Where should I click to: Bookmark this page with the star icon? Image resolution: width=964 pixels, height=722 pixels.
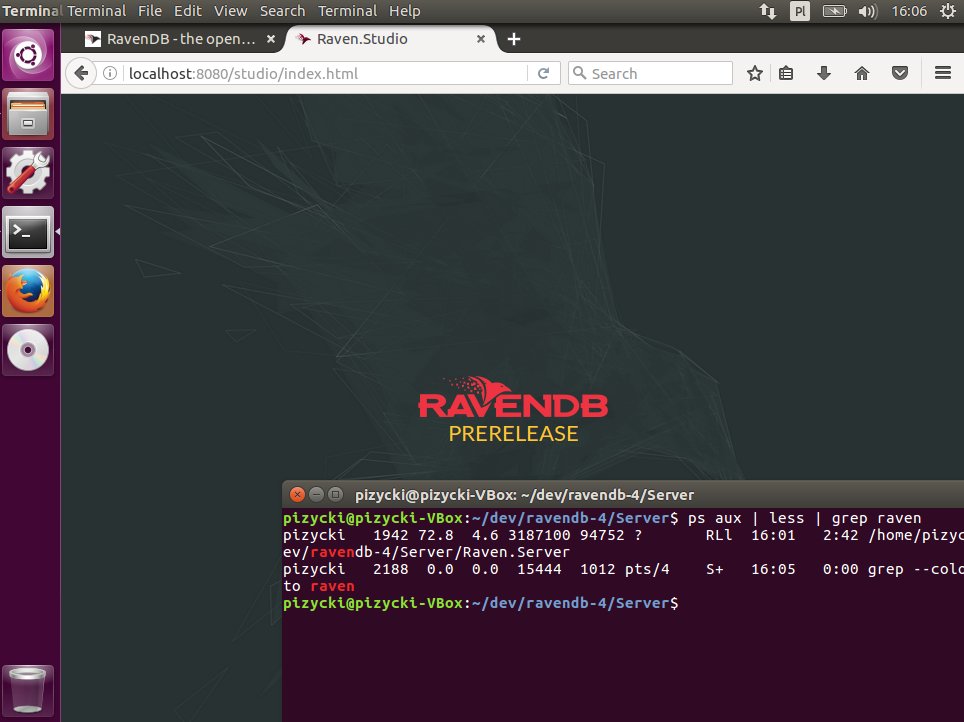tap(754, 74)
